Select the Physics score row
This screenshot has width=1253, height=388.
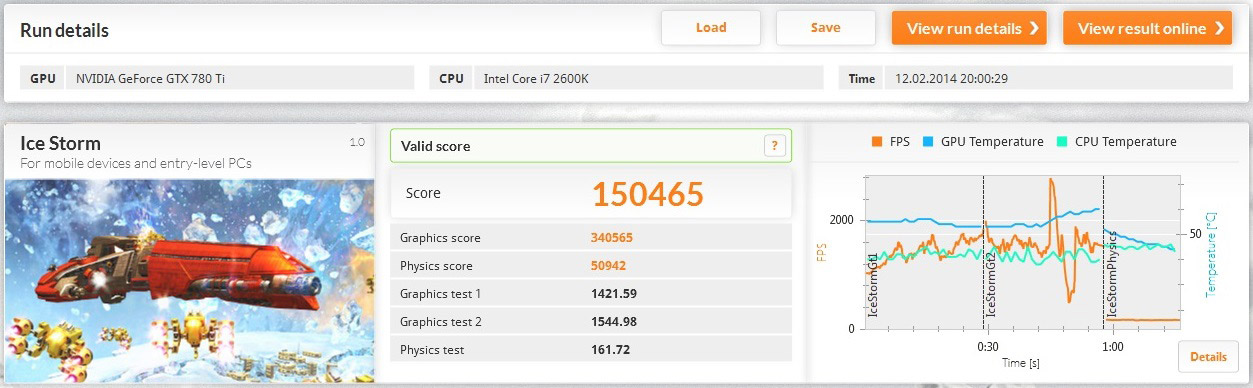coord(590,266)
